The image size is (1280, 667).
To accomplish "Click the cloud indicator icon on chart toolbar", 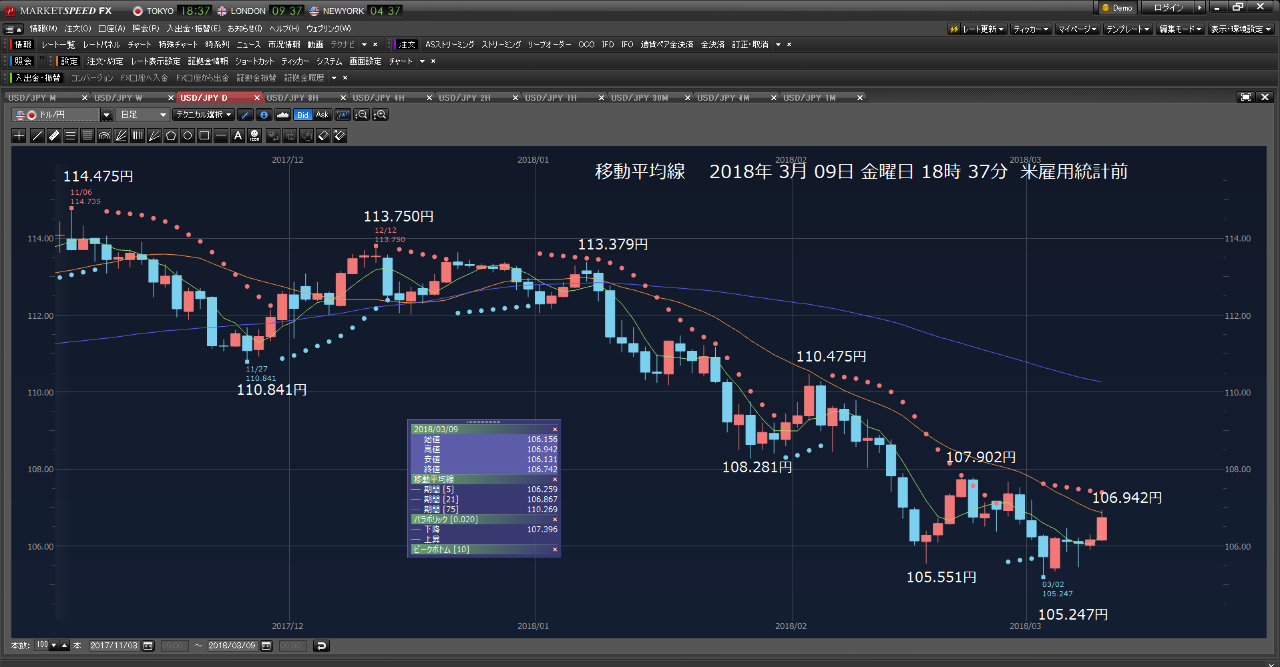I will 283,114.
